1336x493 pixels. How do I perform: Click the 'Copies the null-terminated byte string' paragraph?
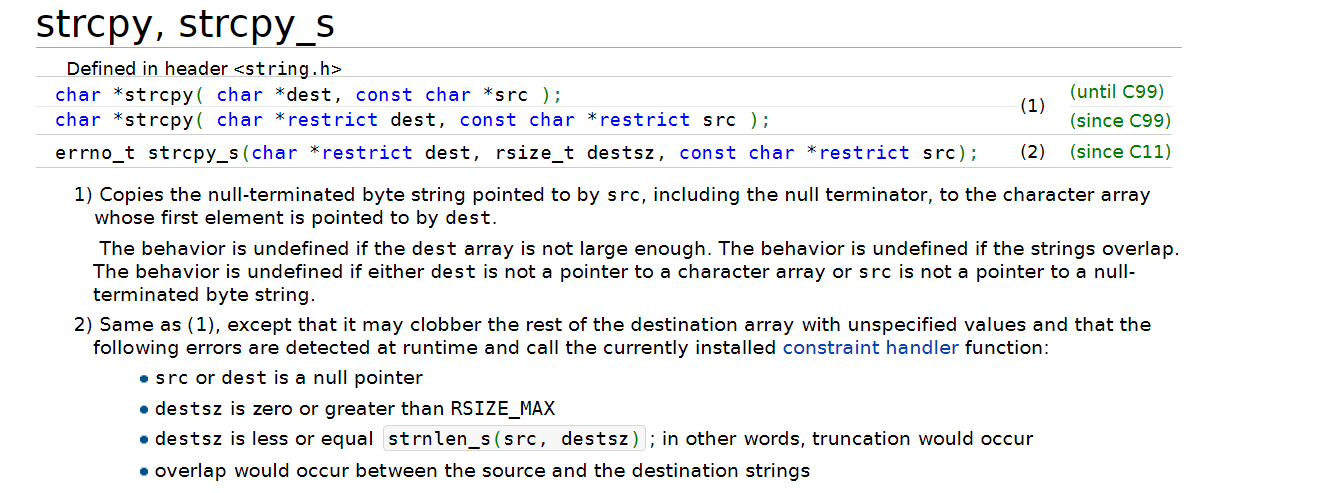[x=612, y=206]
